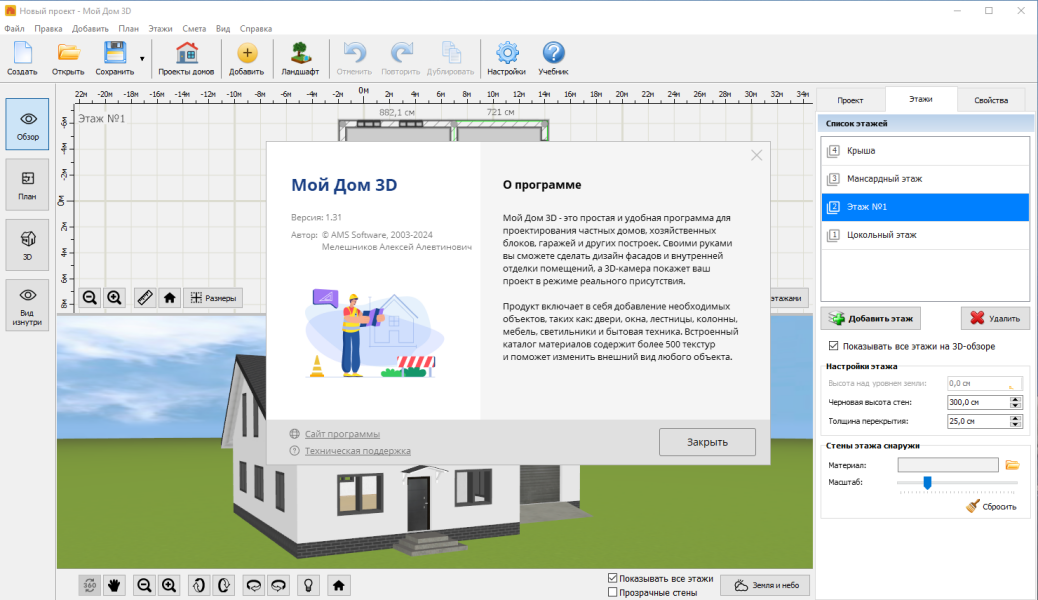Open the Техническая поддержка link
This screenshot has width=1038, height=600.
357,451
